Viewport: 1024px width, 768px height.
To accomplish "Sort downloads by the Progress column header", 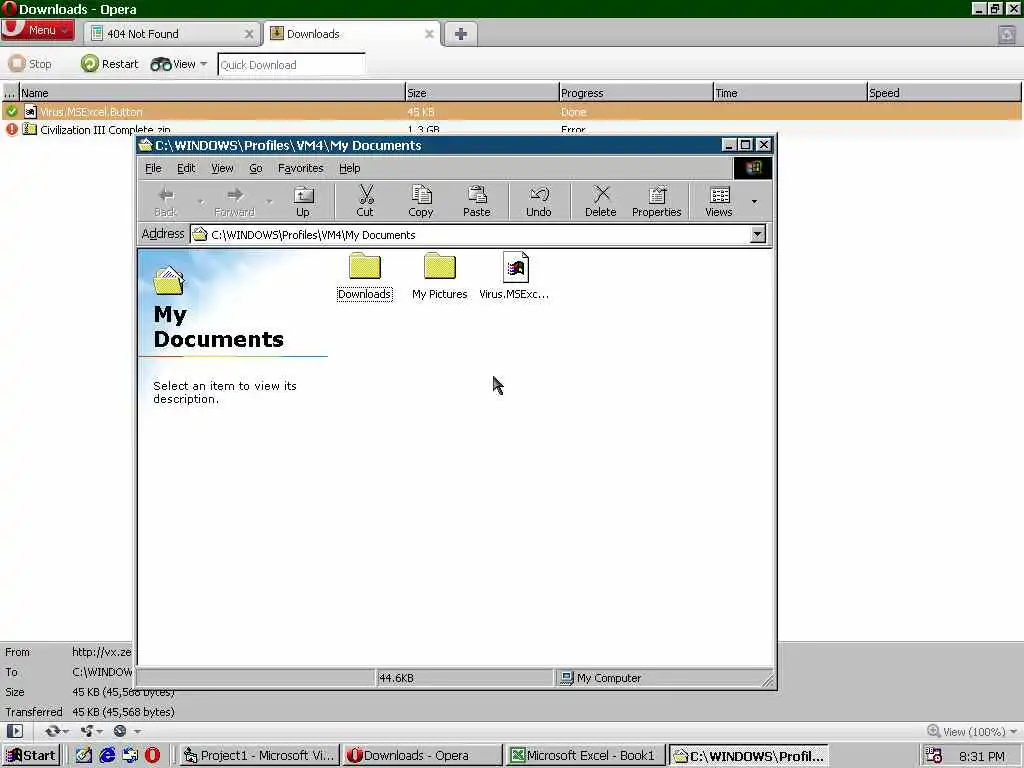I will tap(635, 93).
